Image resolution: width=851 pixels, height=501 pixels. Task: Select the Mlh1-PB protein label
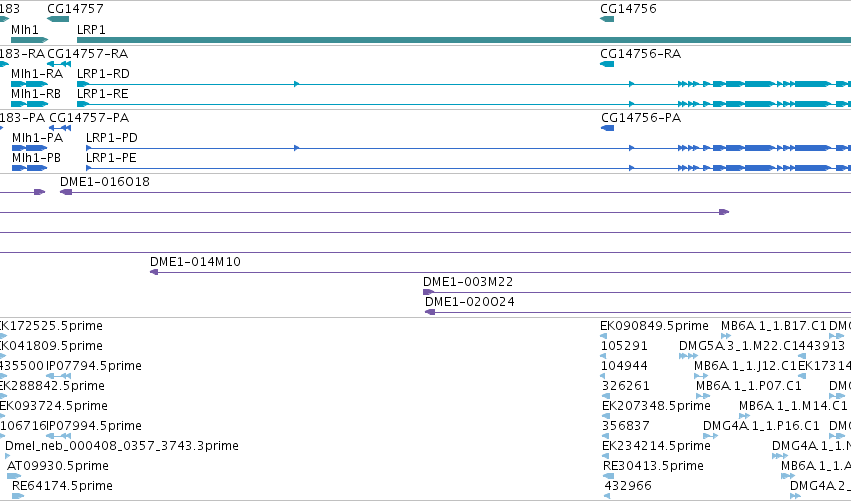coord(36,158)
